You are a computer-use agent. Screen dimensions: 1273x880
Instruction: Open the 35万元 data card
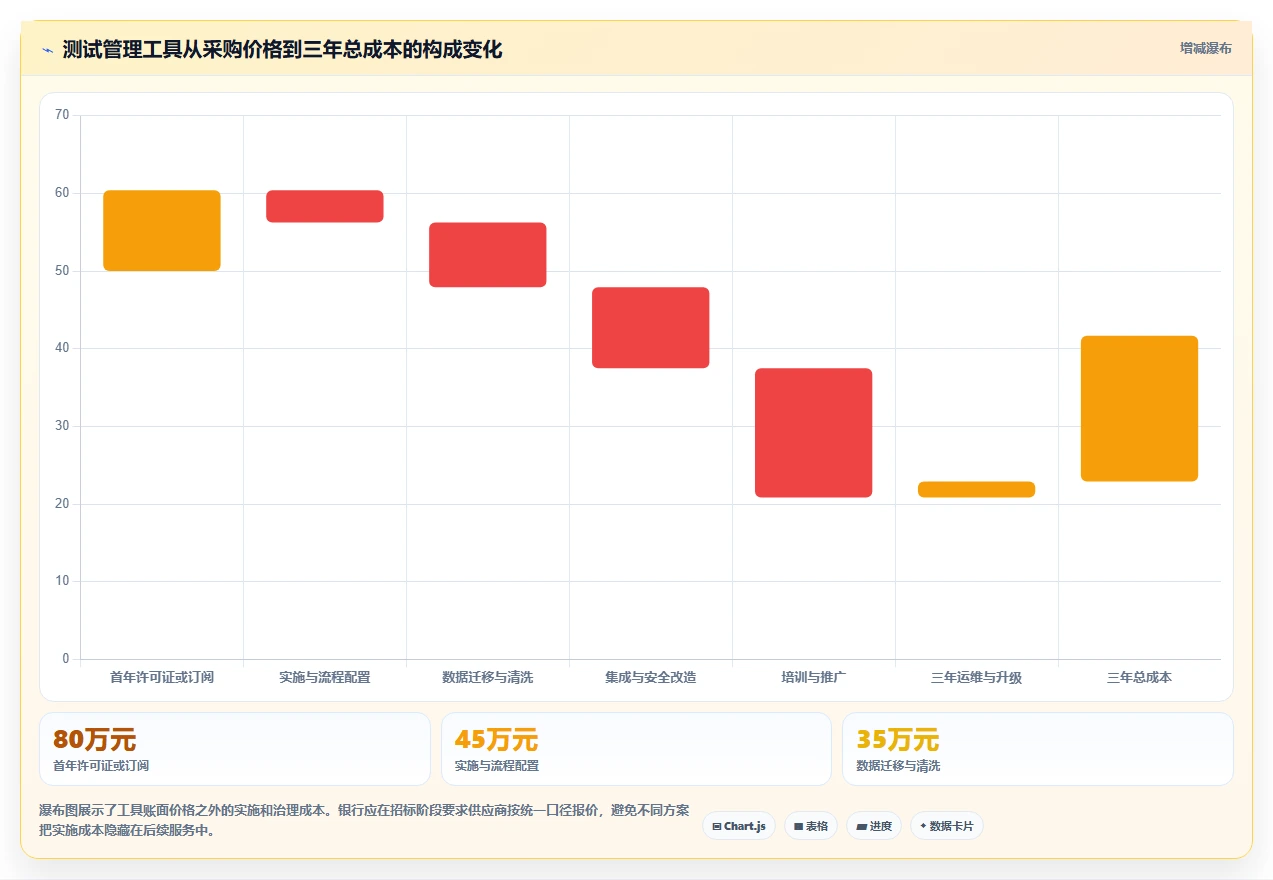click(1038, 749)
